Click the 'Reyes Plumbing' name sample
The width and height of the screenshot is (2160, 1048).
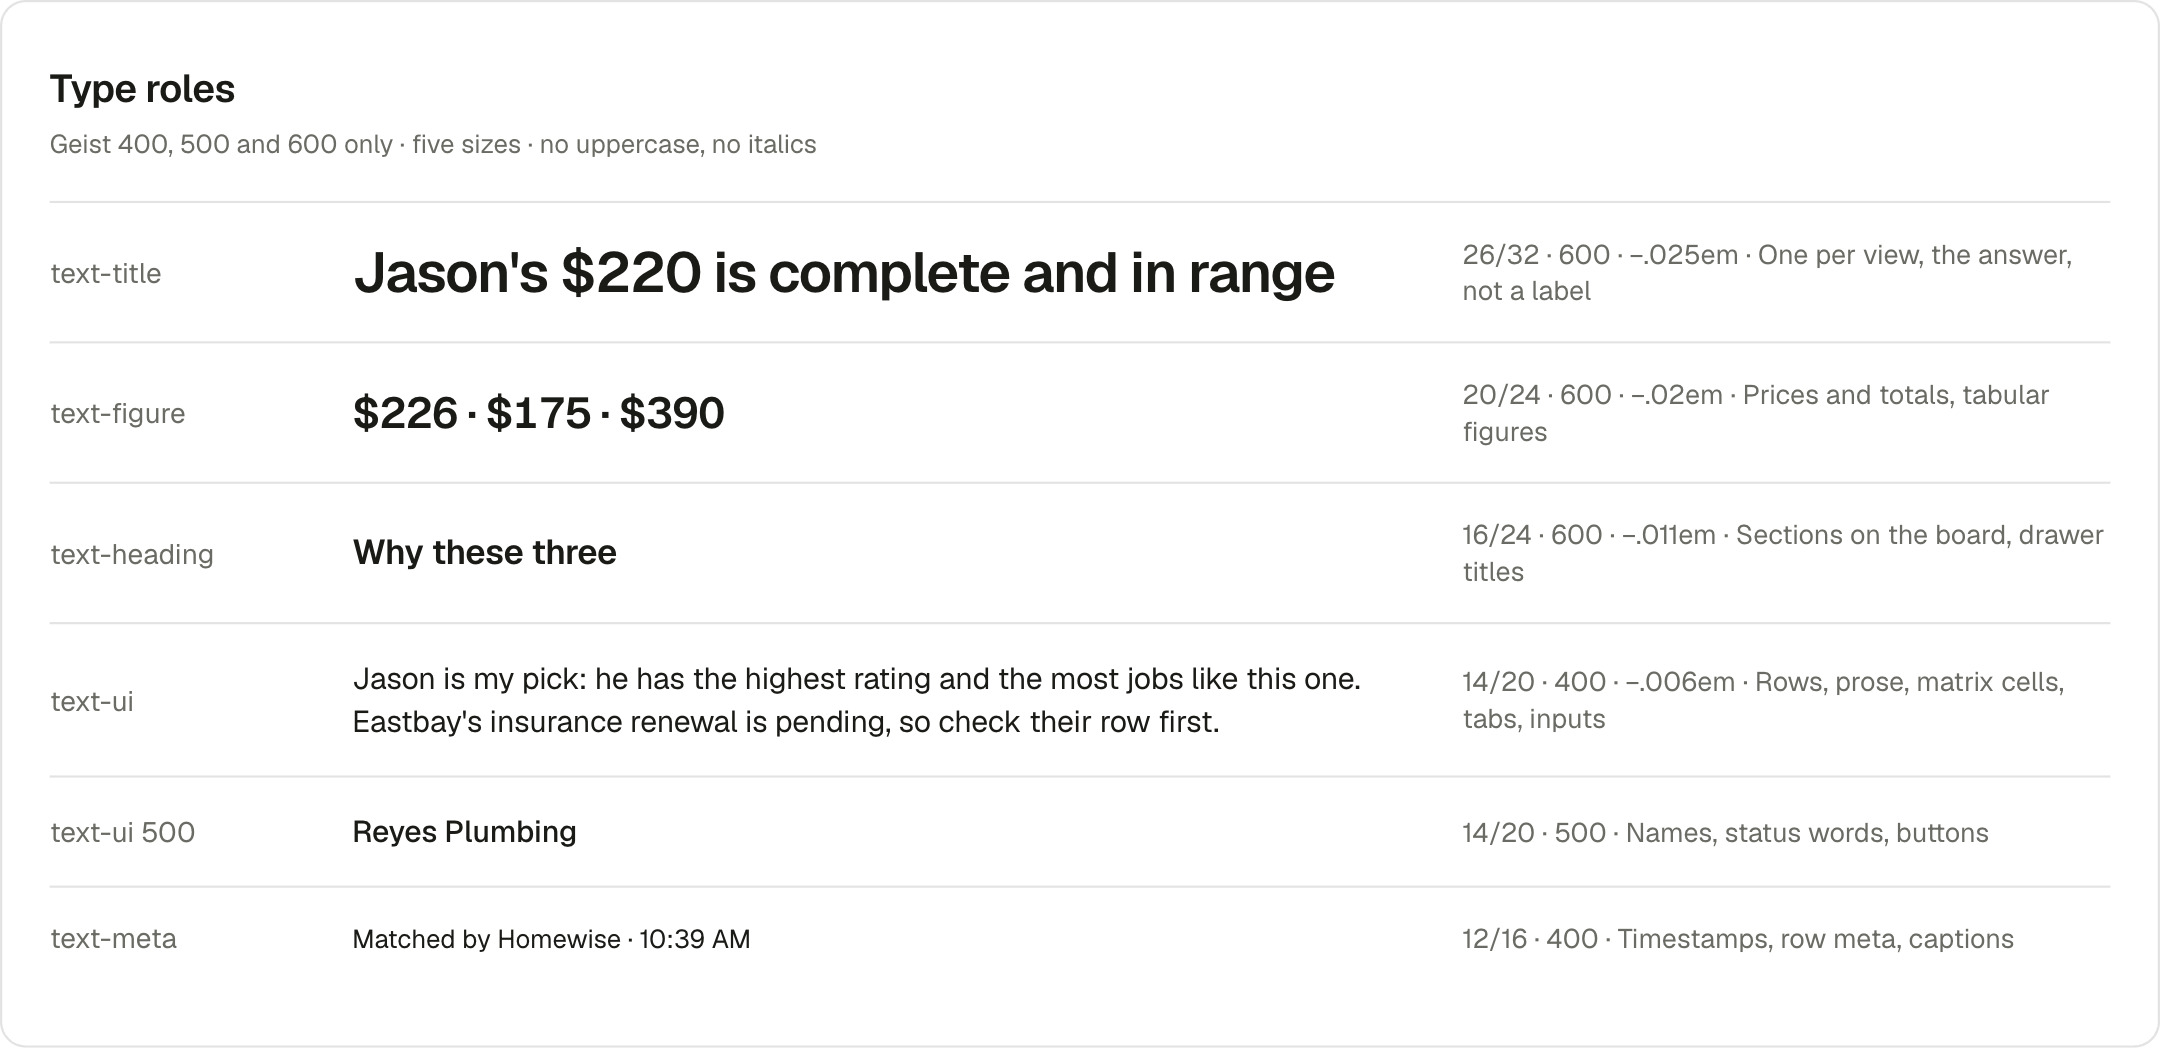tap(465, 832)
